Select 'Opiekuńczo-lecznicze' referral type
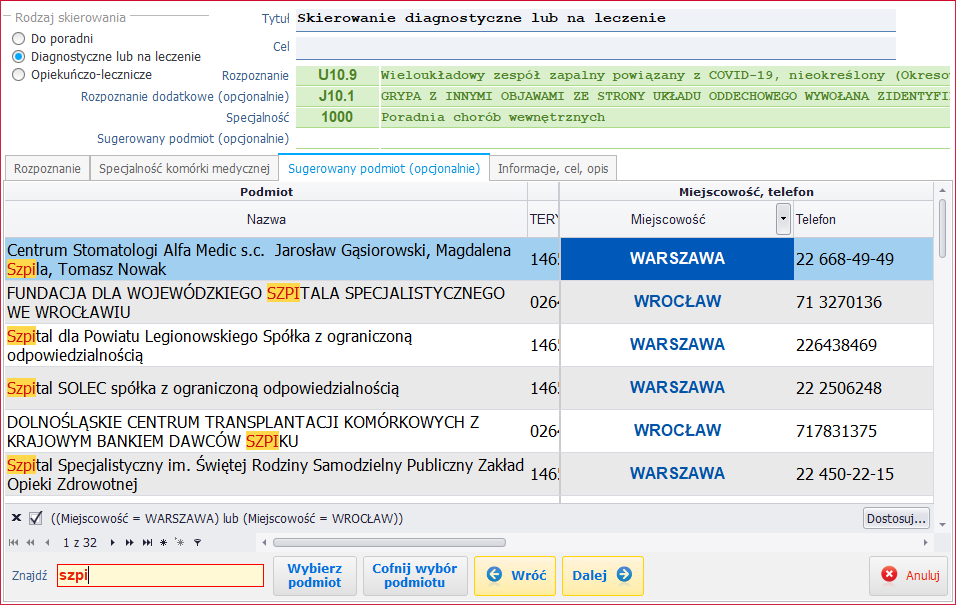 point(19,75)
